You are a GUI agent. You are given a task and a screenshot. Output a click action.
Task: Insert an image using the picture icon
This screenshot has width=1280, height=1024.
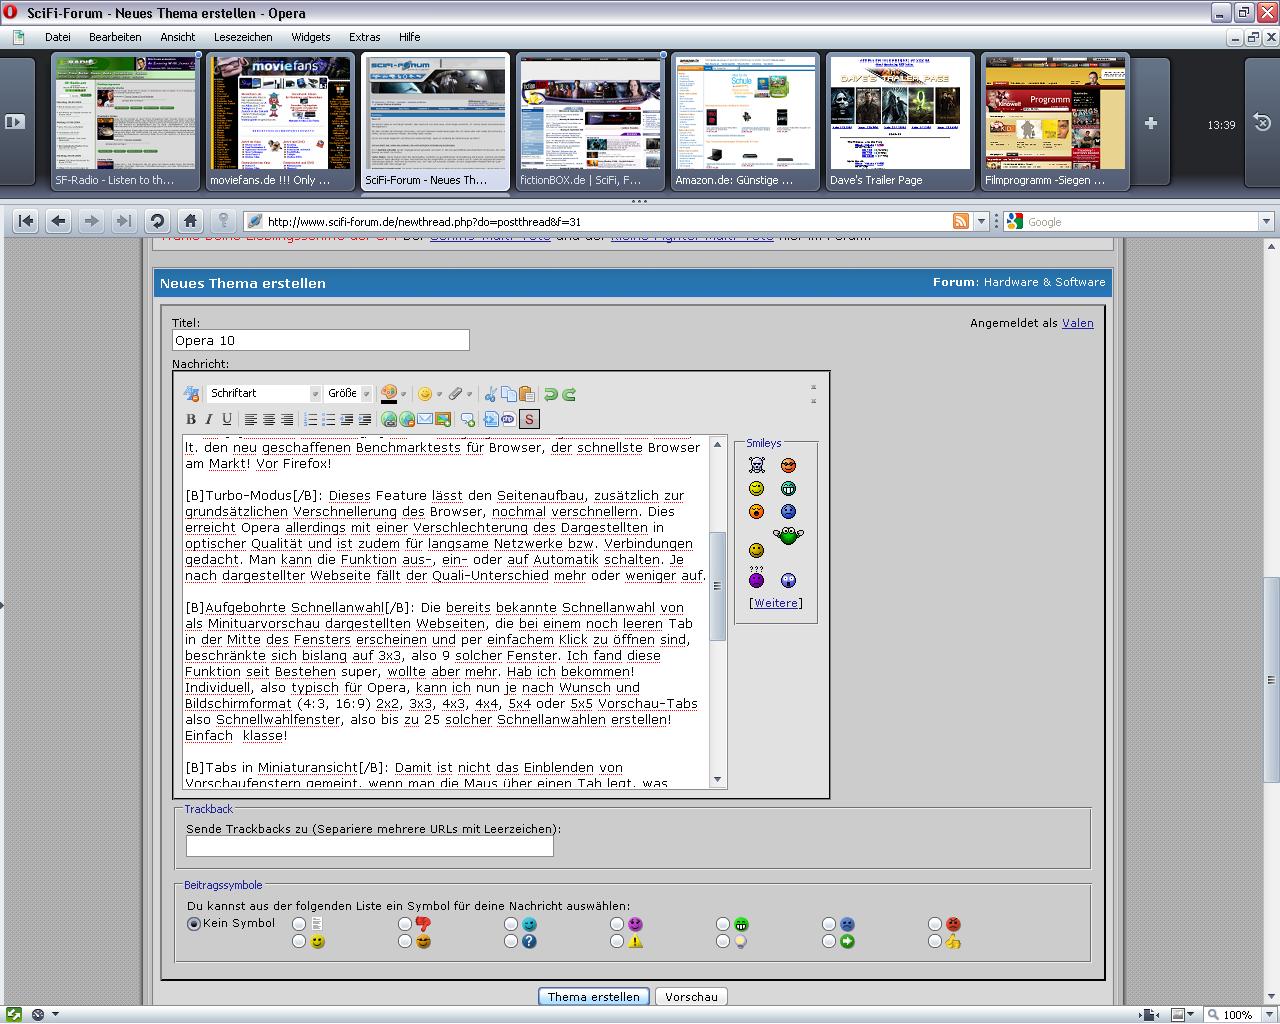pos(442,419)
